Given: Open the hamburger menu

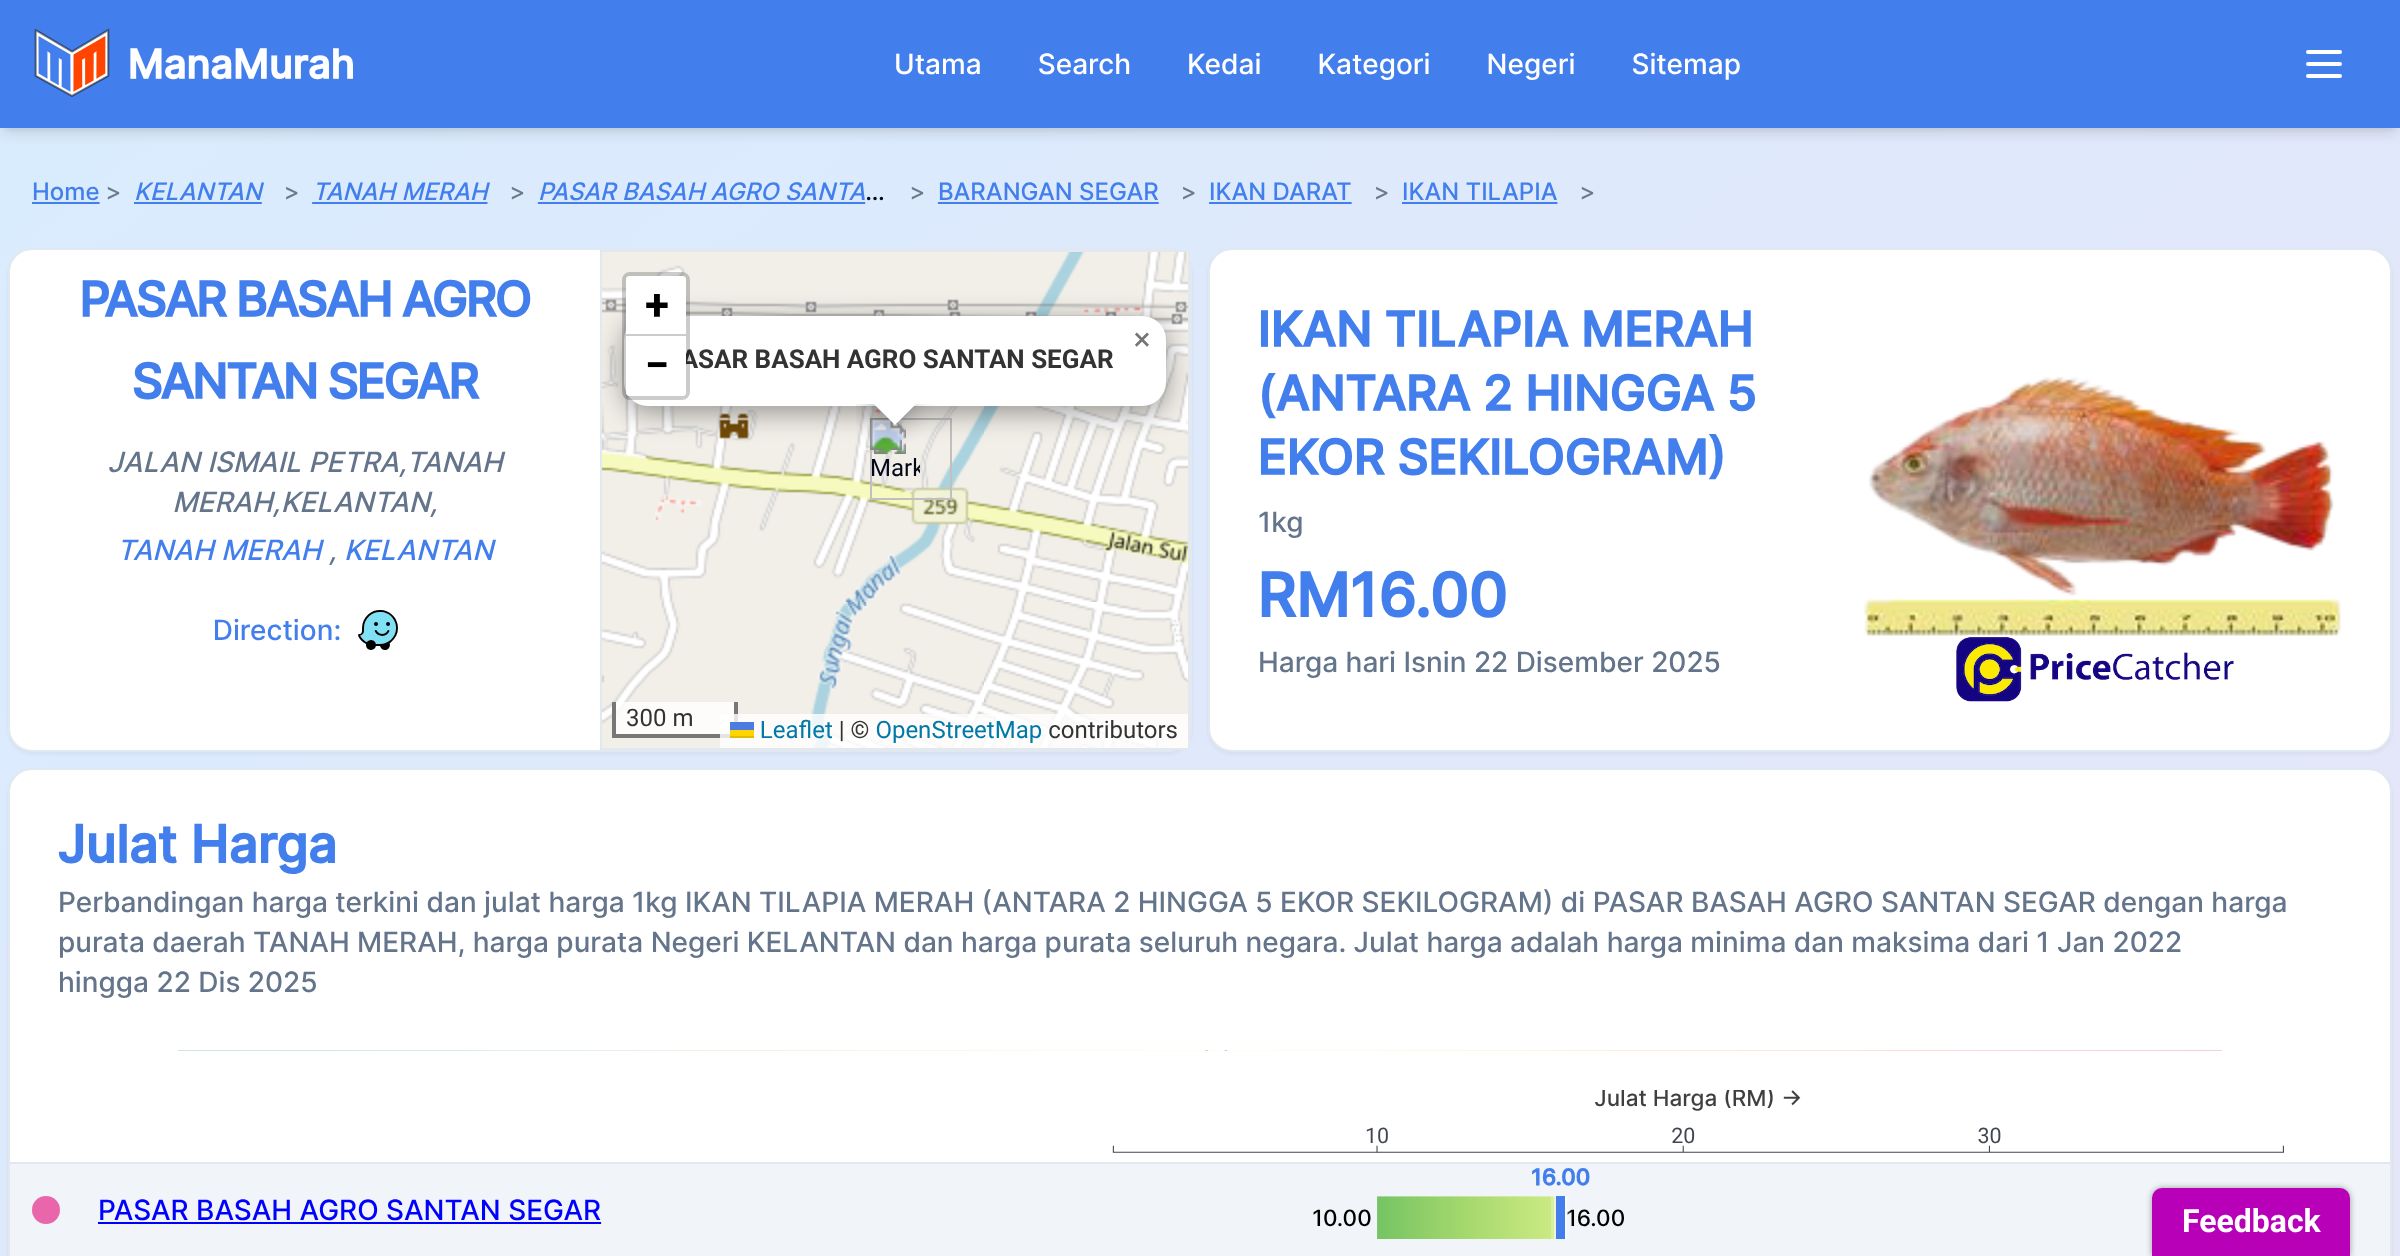Looking at the screenshot, I should [x=2323, y=64].
